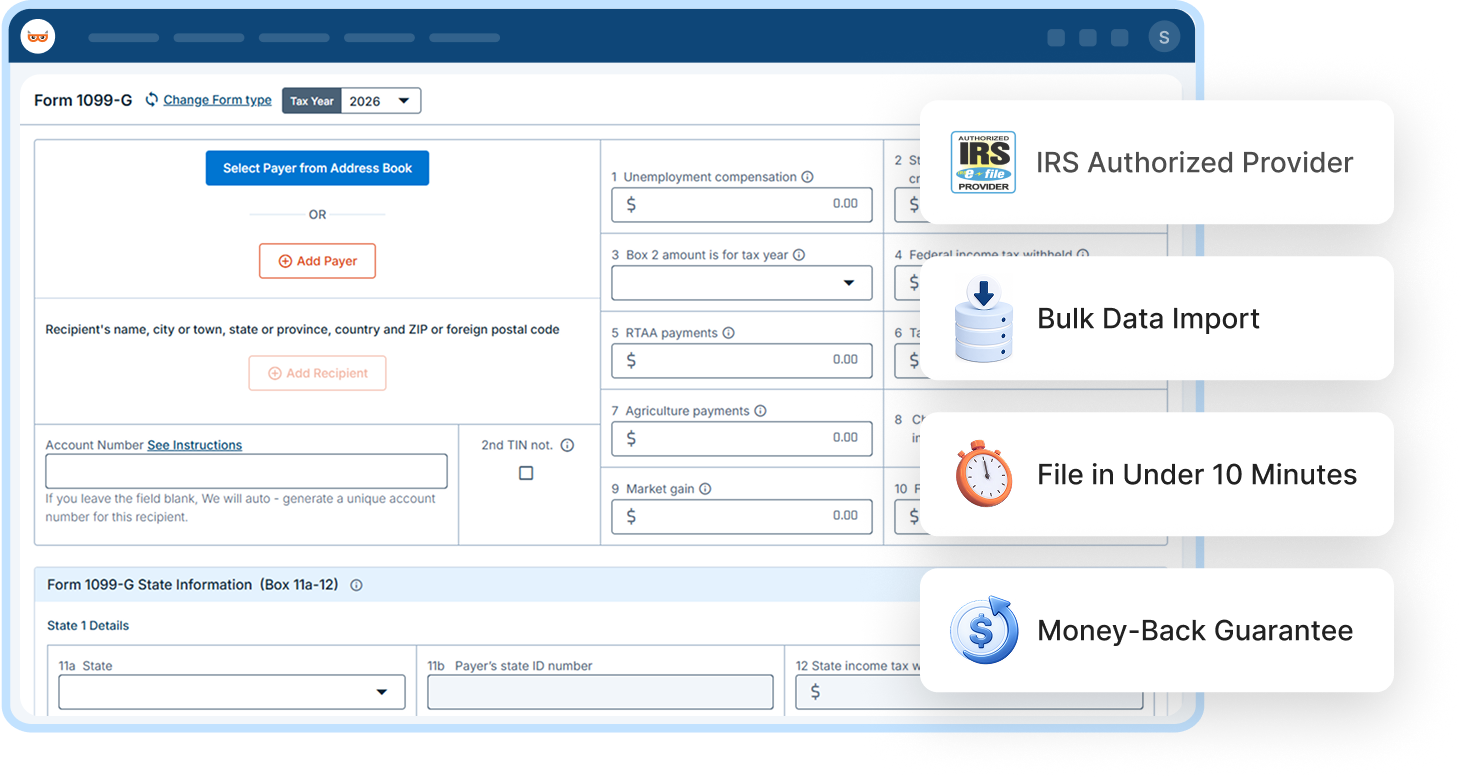Focus the Market gain amount field
This screenshot has width=1462, height=778.
pos(742,517)
